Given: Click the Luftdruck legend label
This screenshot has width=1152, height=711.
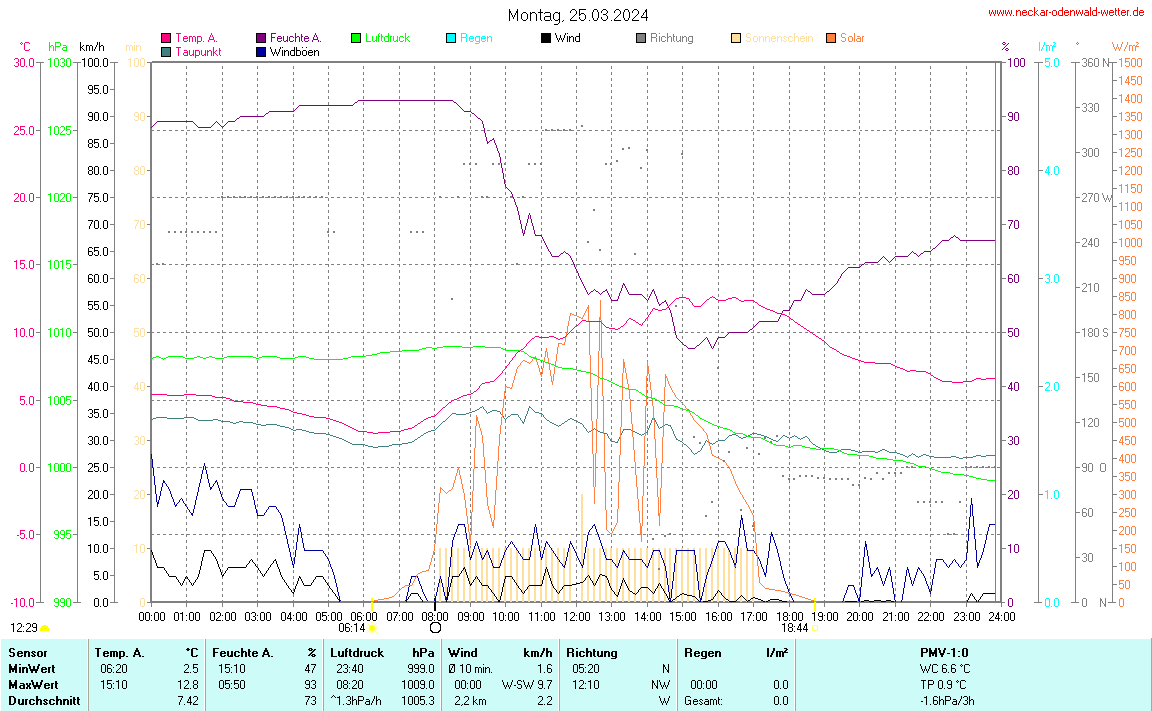Looking at the screenshot, I should coord(387,38).
